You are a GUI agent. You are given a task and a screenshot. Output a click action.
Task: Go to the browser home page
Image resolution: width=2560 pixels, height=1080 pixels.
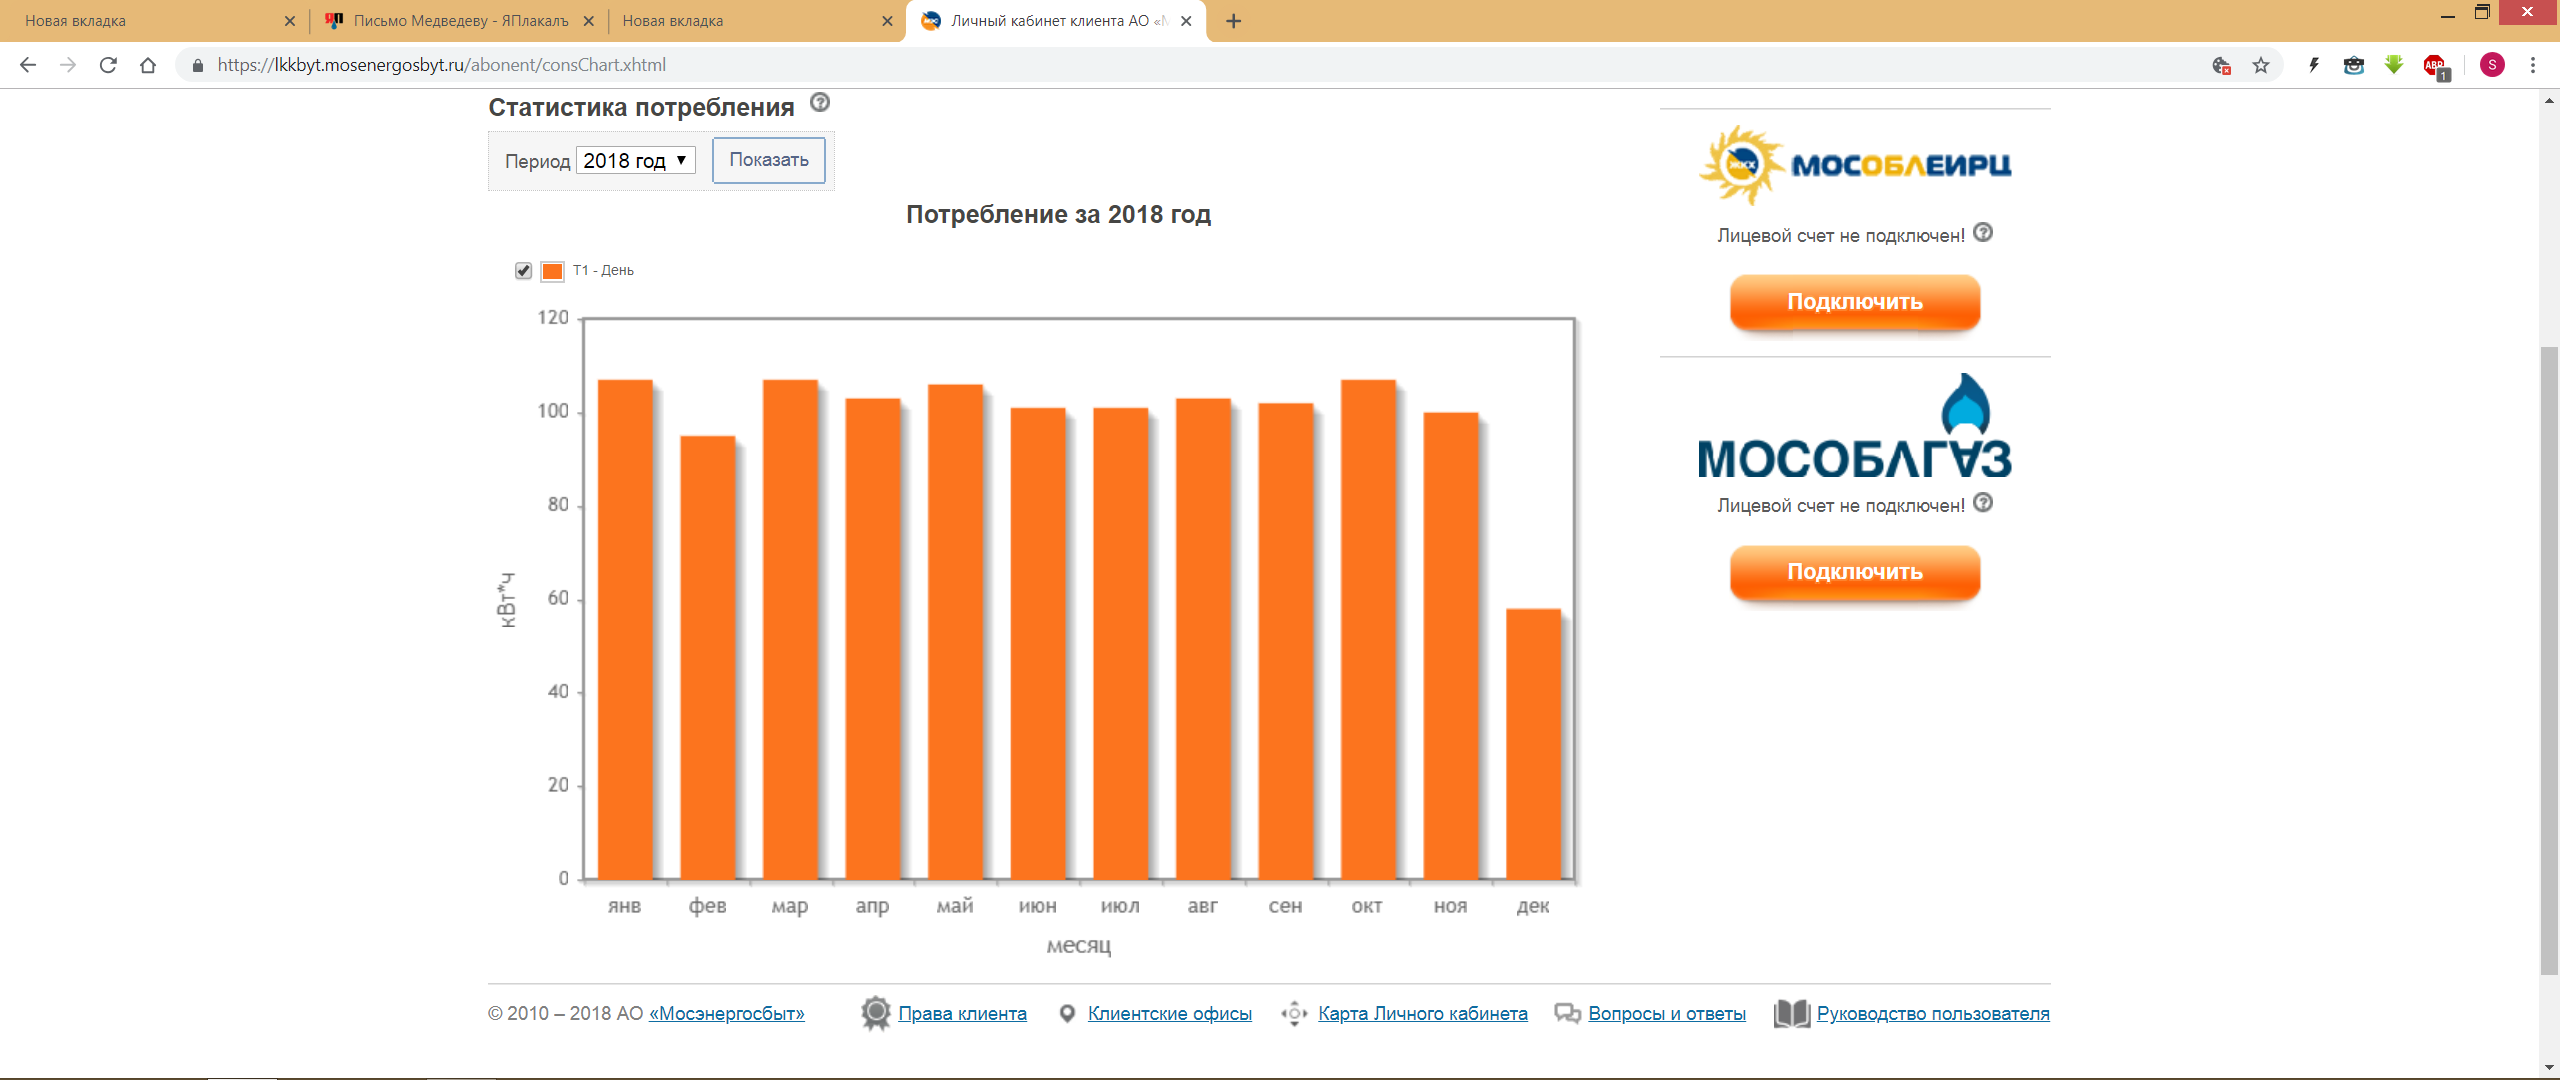[148, 65]
